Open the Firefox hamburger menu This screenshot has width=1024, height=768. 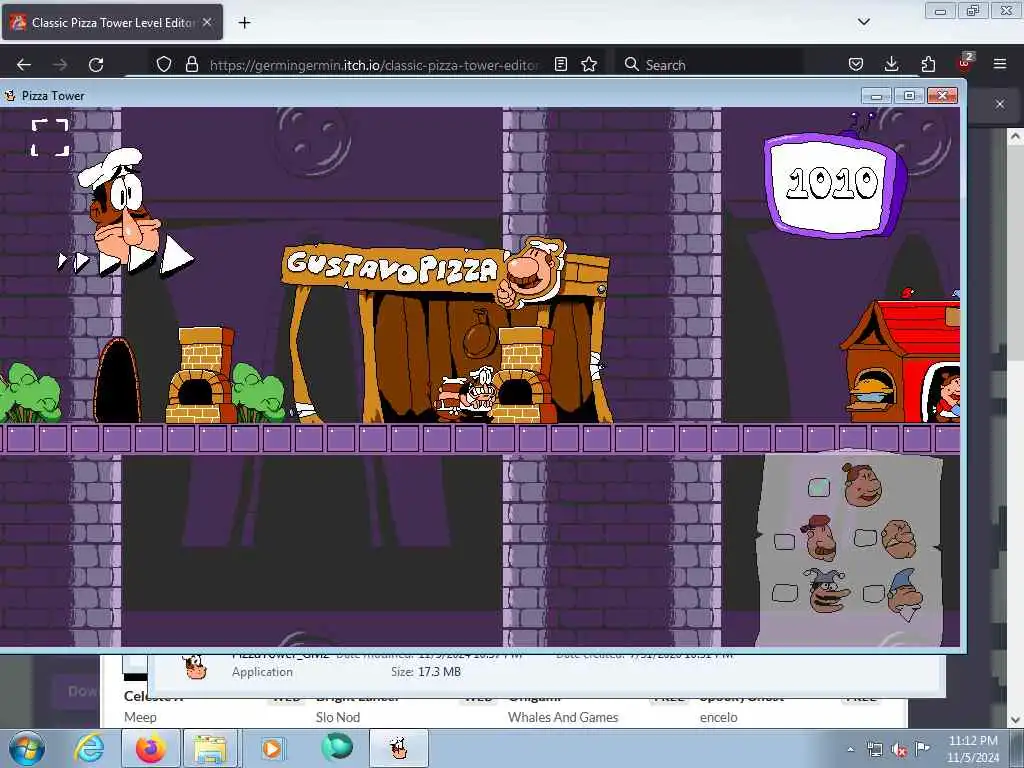click(1000, 64)
